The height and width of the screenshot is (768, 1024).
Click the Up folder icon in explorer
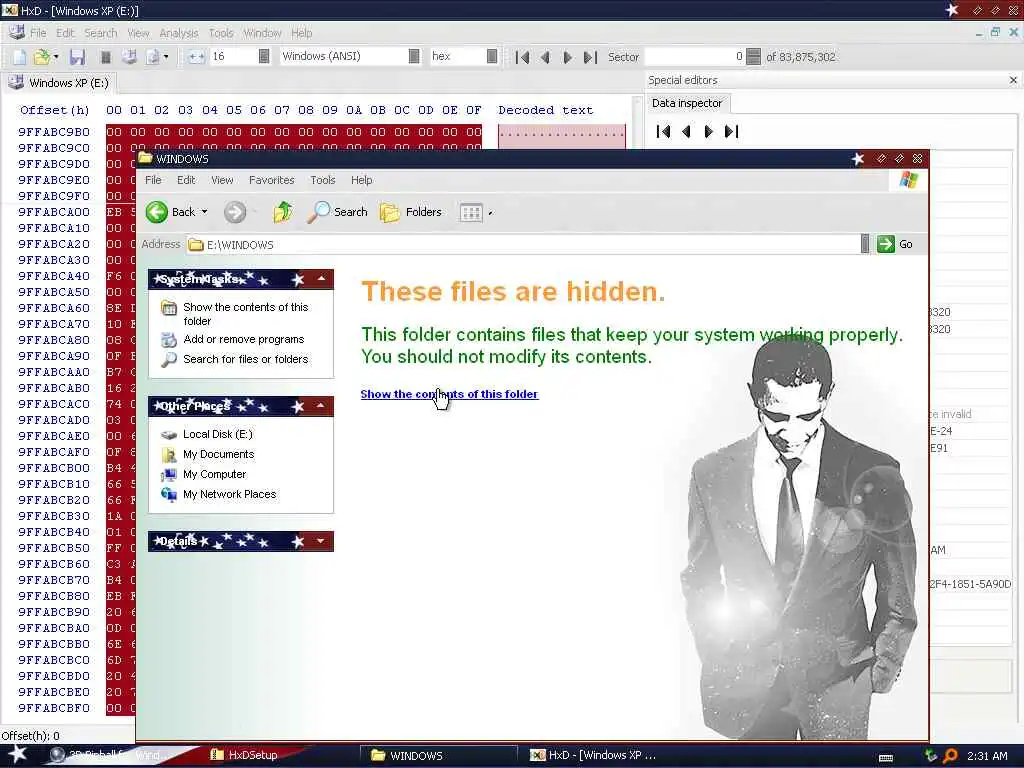pos(283,212)
